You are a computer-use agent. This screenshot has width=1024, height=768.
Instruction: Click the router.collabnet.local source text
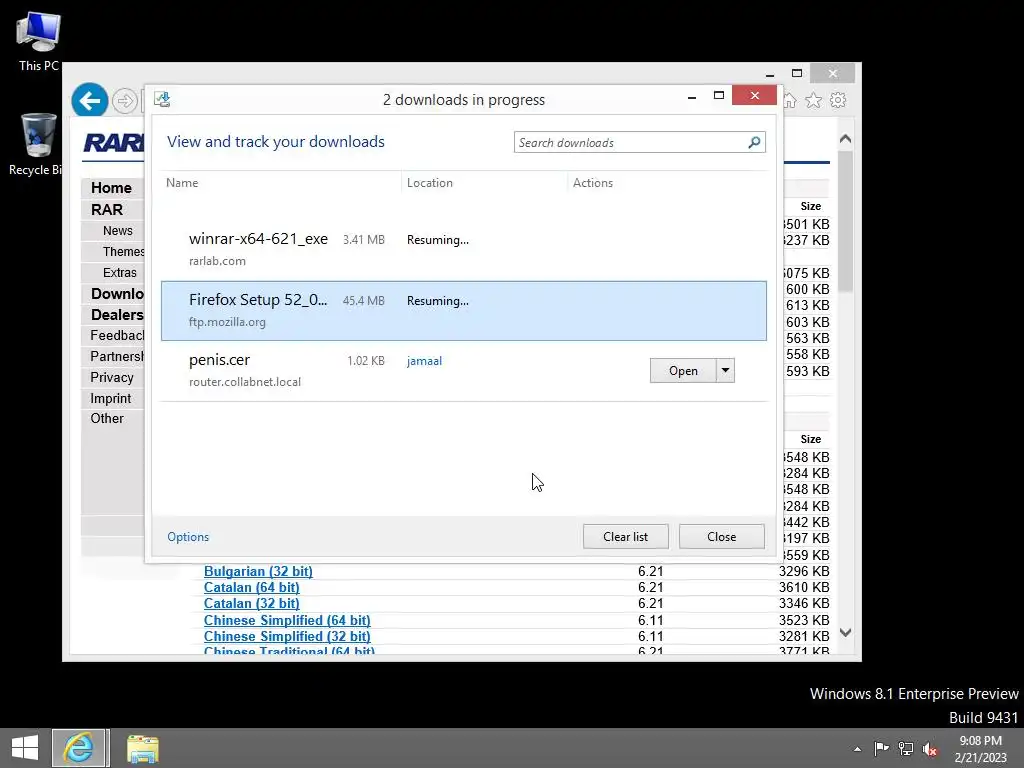[x=245, y=381]
